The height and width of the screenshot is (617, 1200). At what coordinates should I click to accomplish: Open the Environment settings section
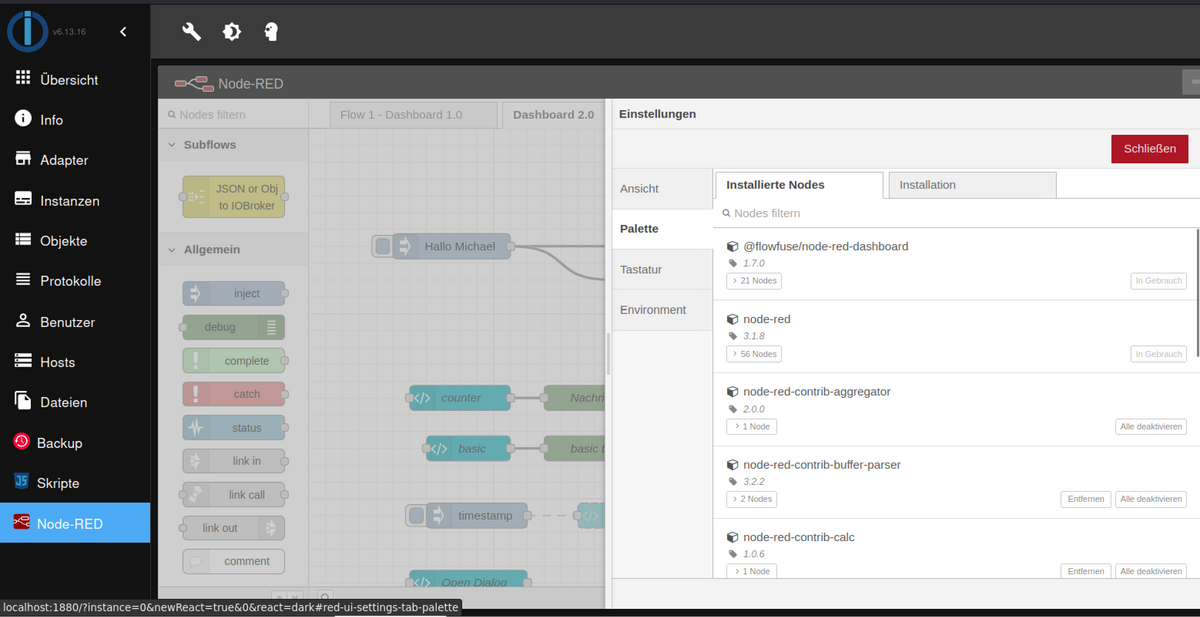click(x=661, y=310)
